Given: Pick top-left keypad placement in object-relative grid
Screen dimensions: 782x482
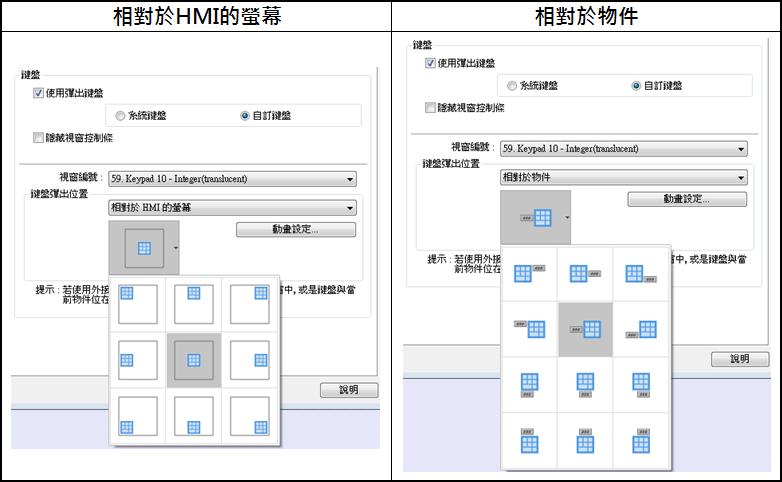Looking at the screenshot, I should pyautogui.click(x=528, y=273).
